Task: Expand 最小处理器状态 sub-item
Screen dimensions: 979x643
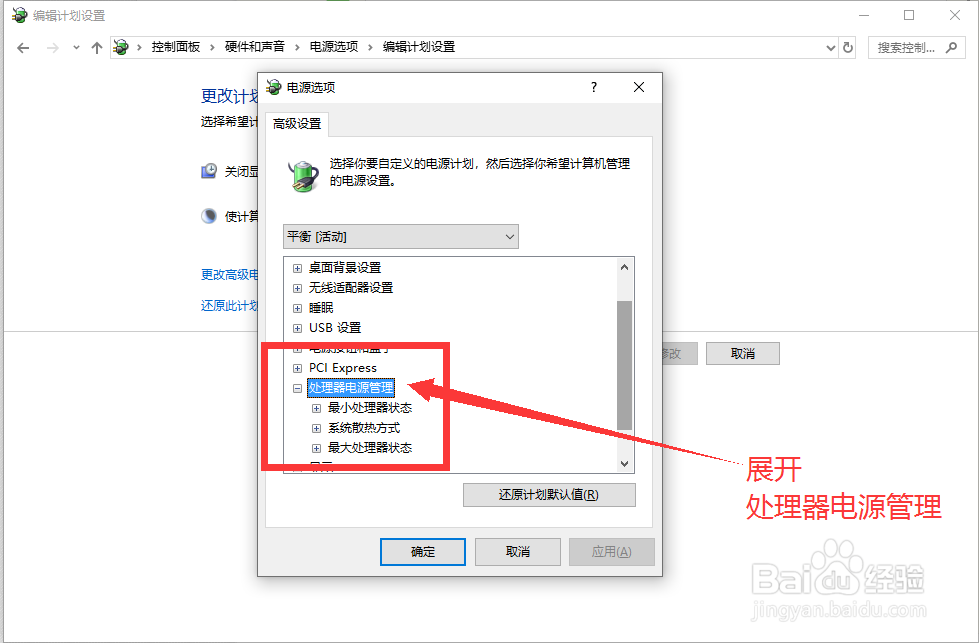Action: (317, 408)
